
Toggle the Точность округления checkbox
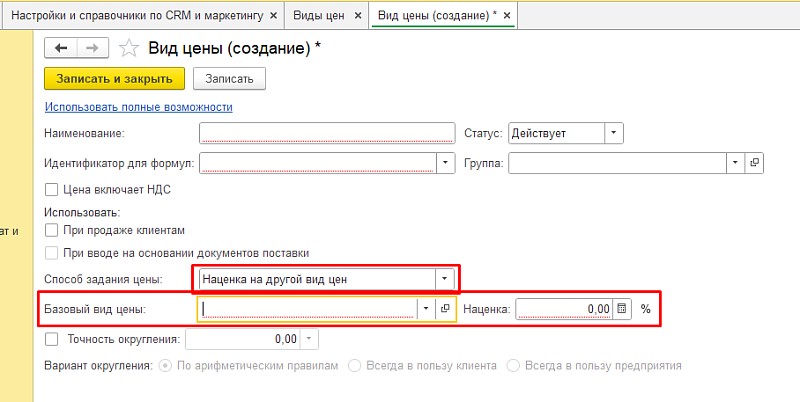coord(52,339)
